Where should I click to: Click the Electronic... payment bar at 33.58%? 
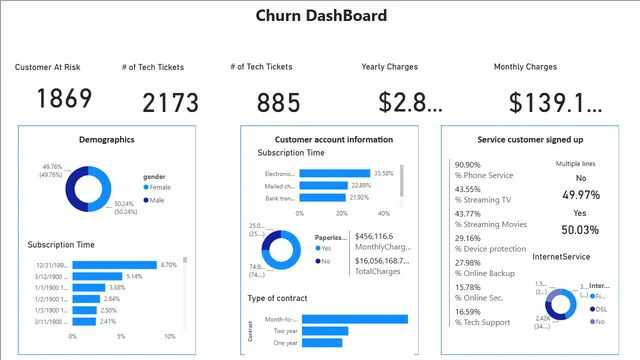coord(335,173)
